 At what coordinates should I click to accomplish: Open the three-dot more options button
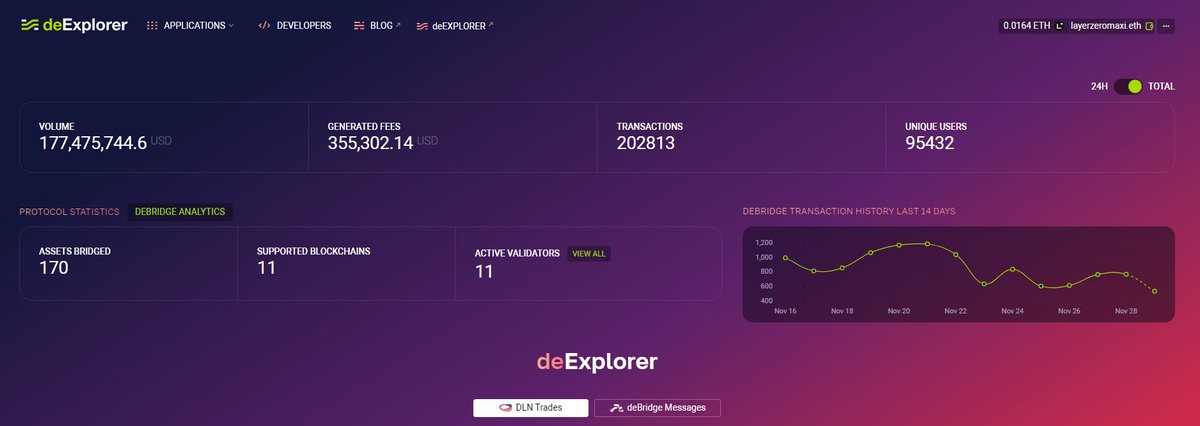[1166, 25]
